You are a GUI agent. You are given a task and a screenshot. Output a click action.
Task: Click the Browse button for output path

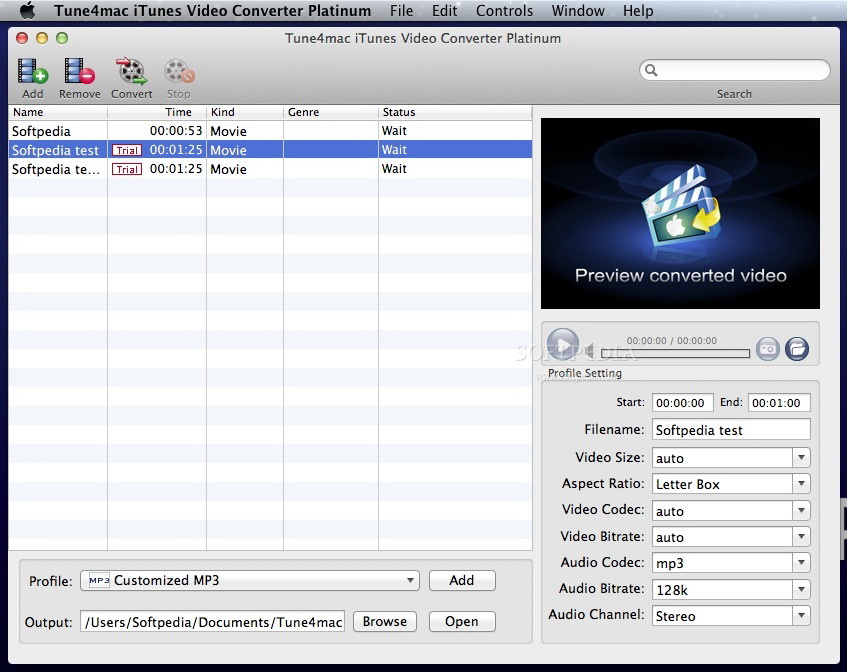[x=385, y=621]
